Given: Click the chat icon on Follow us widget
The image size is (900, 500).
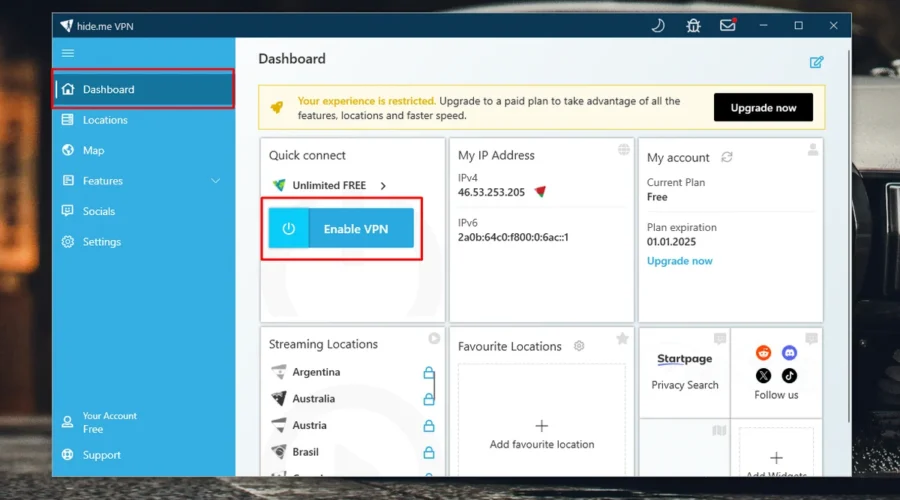Looking at the screenshot, I should pyautogui.click(x=811, y=339).
